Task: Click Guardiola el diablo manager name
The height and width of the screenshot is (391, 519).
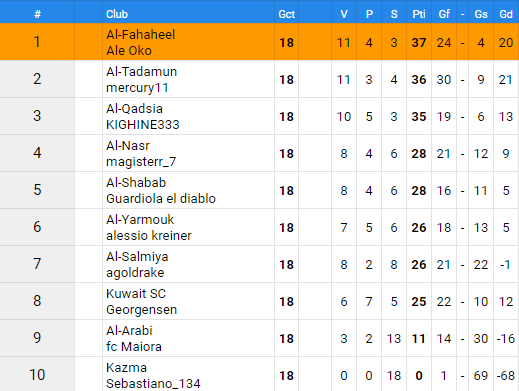Action: pyautogui.click(x=161, y=199)
